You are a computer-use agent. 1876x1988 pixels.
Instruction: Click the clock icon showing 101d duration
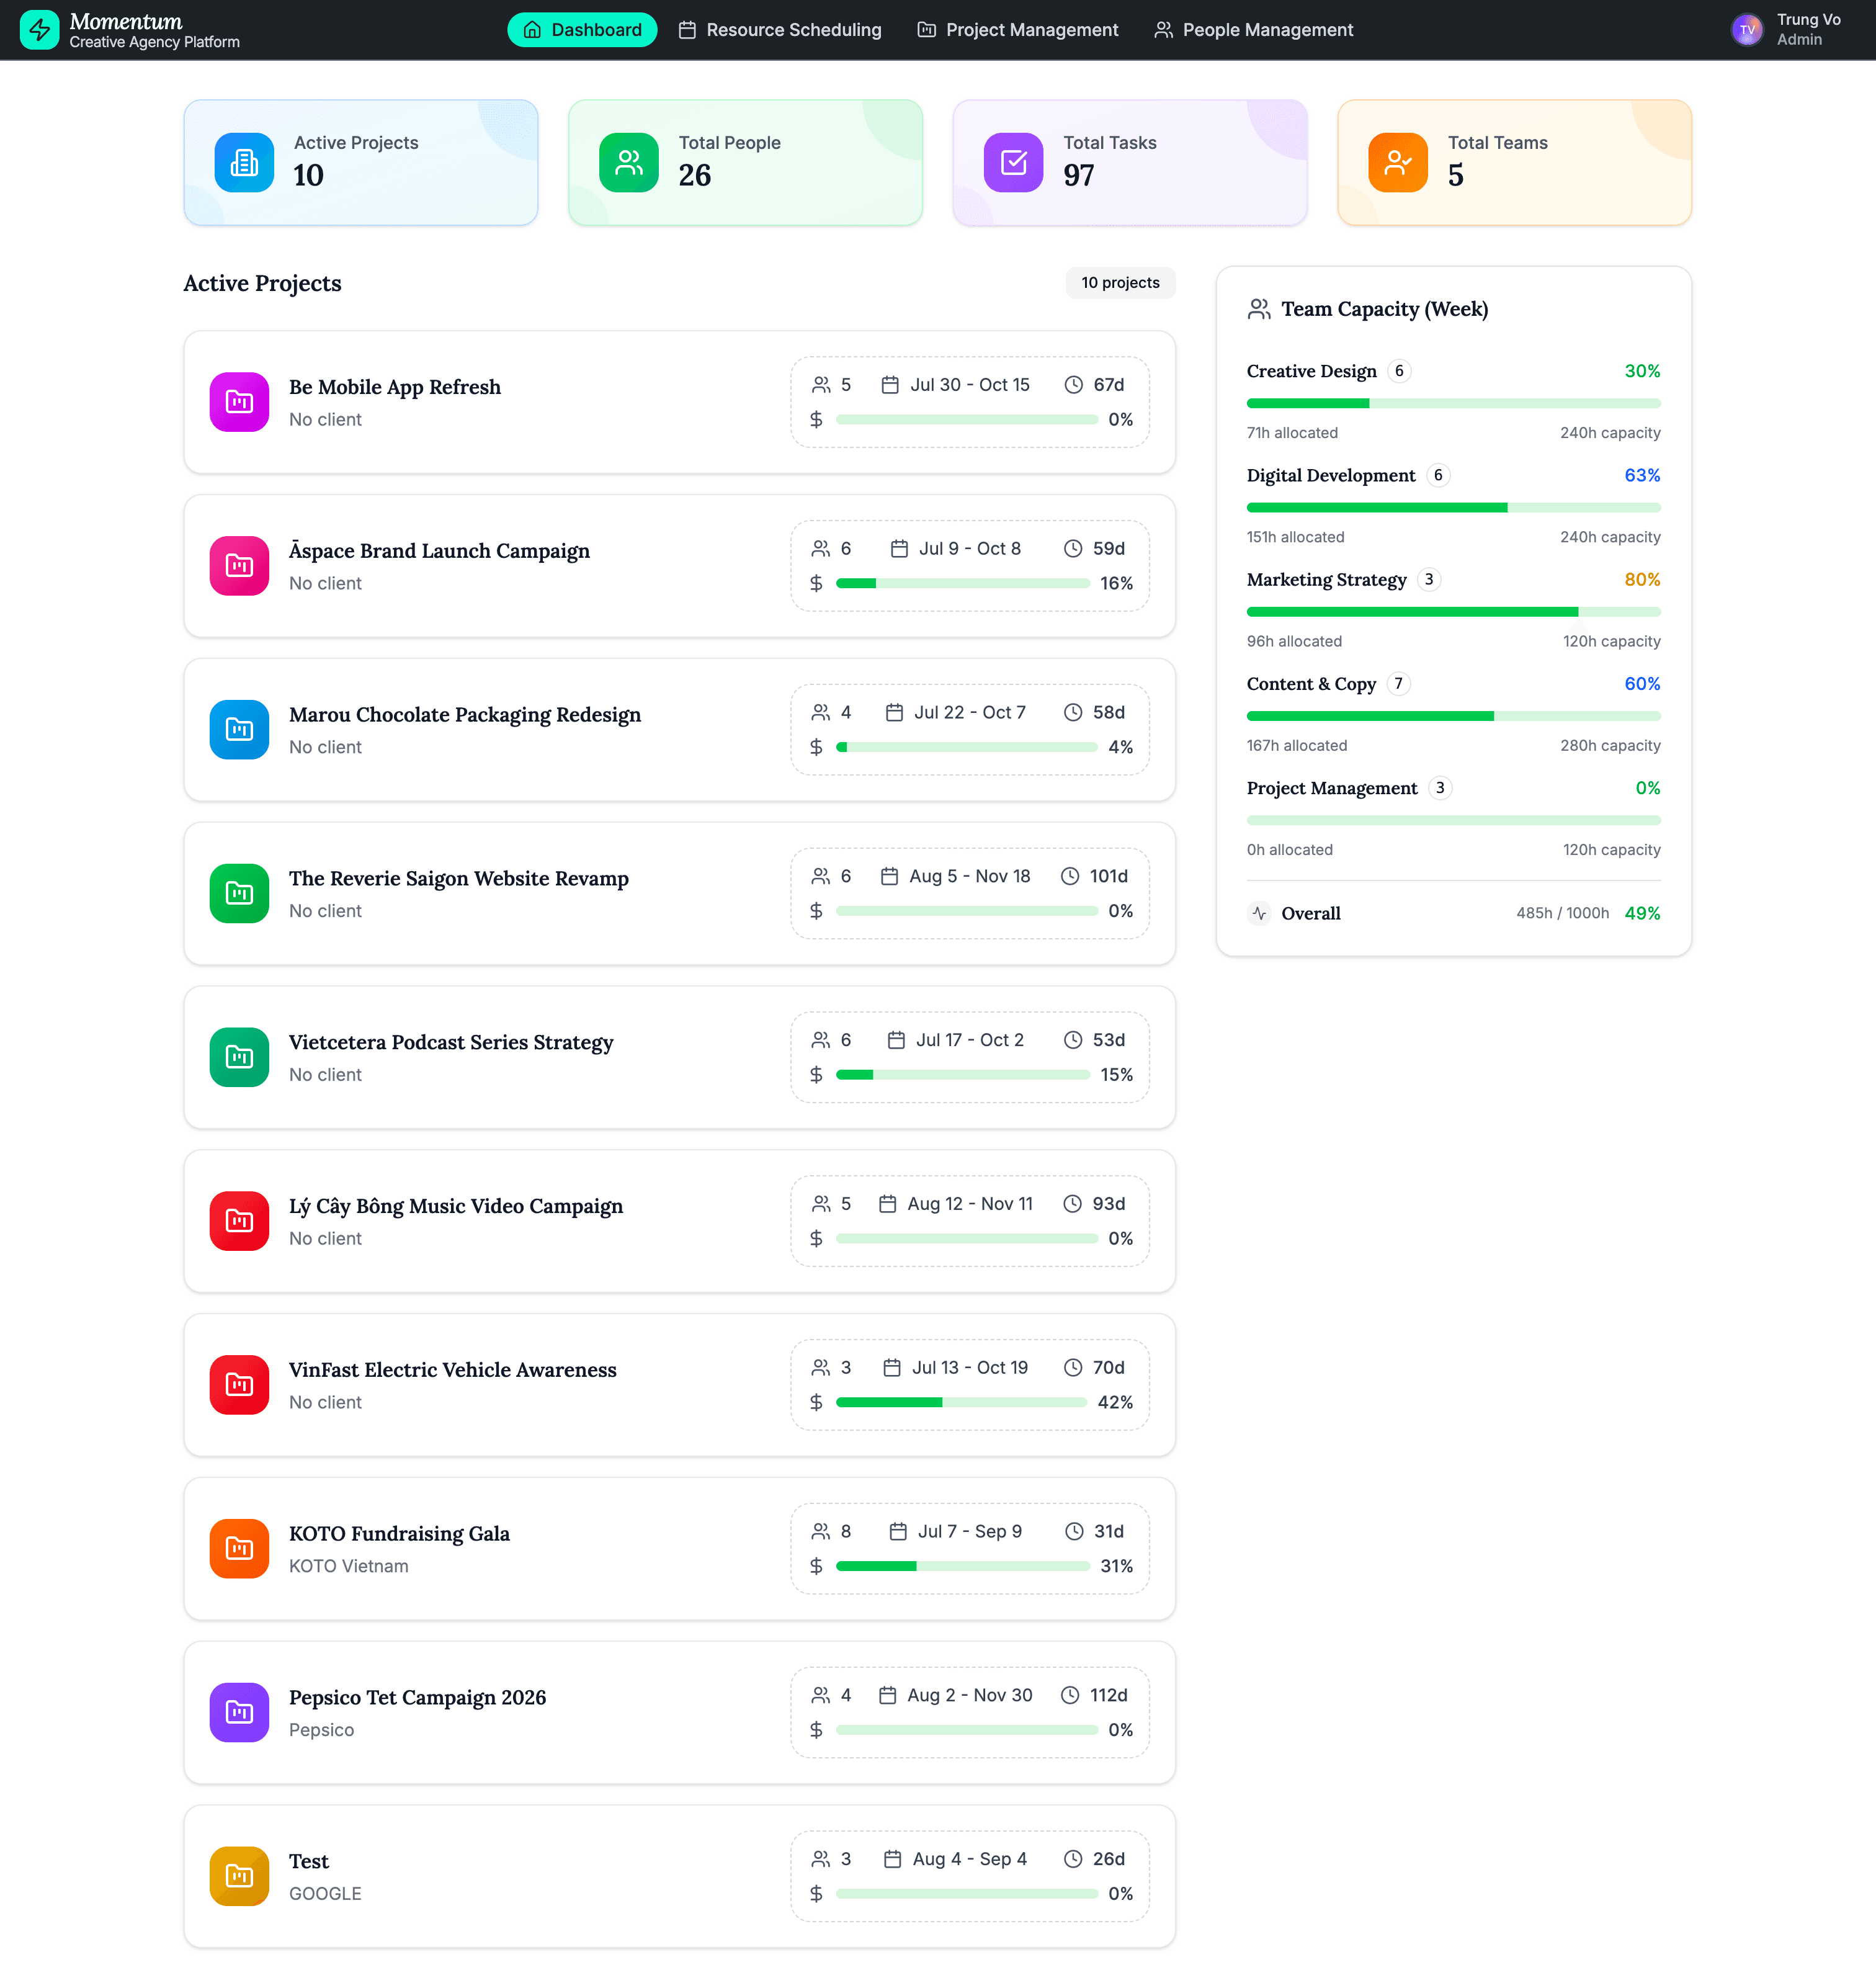coord(1073,875)
